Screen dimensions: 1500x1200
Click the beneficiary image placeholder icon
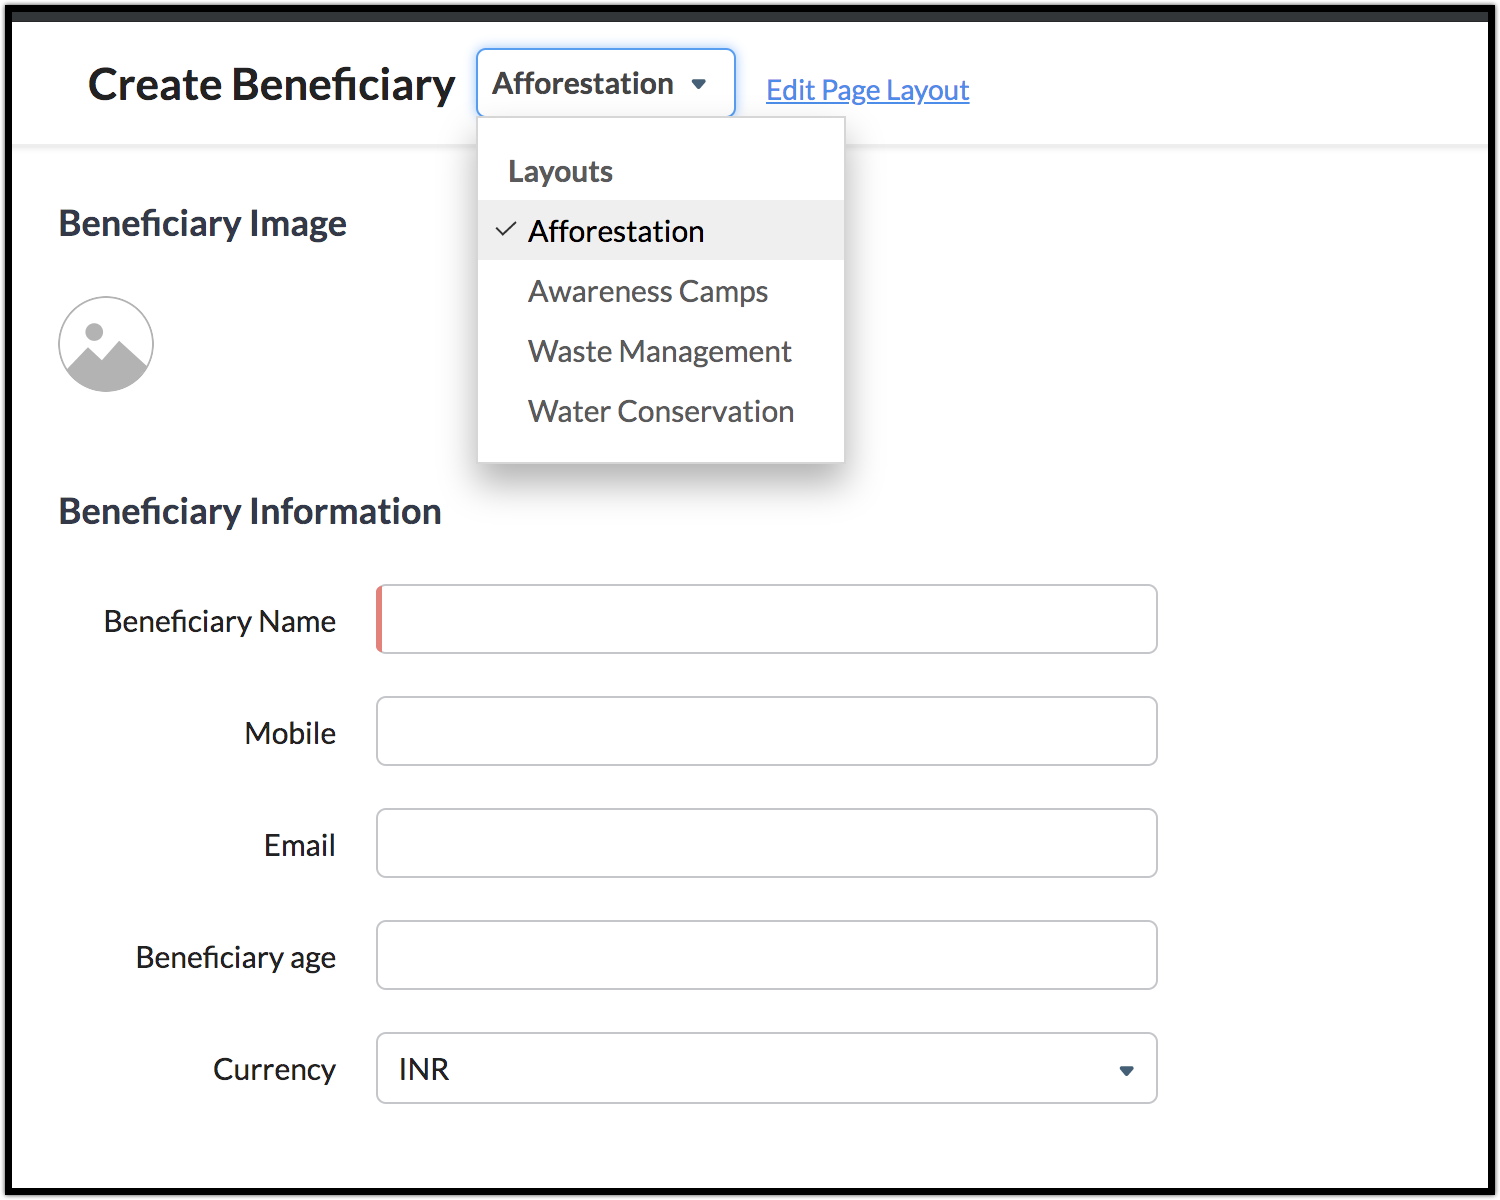coord(106,344)
